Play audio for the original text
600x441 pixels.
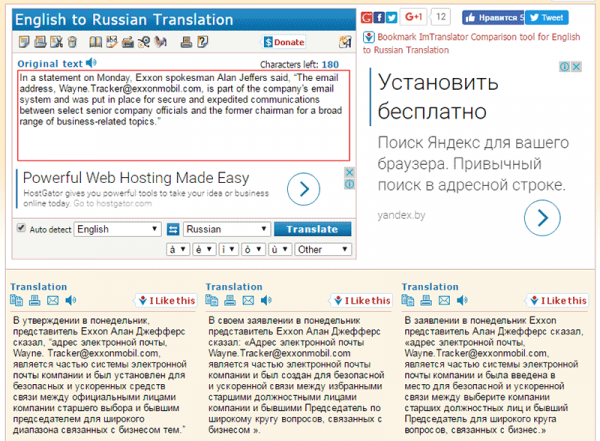click(91, 62)
